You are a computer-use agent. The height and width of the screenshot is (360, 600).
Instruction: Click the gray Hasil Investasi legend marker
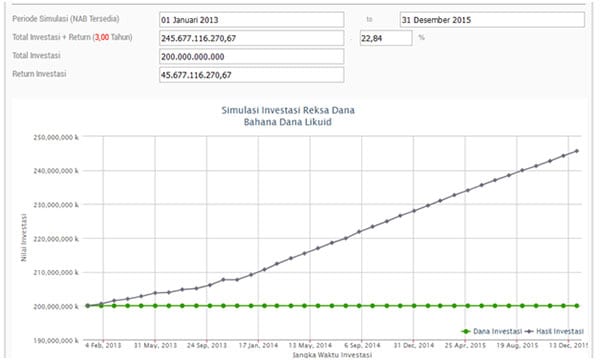click(530, 331)
